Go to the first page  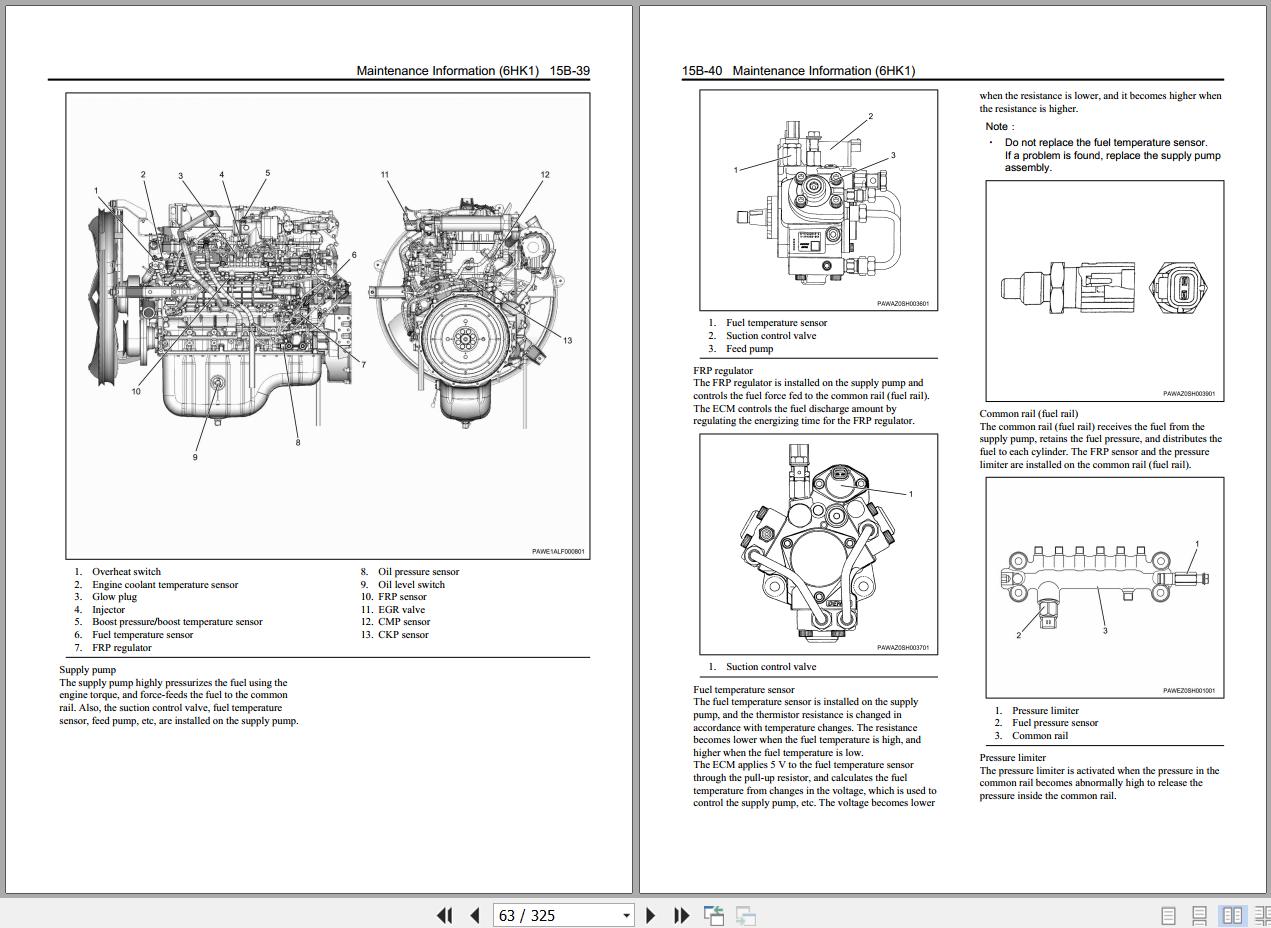445,915
